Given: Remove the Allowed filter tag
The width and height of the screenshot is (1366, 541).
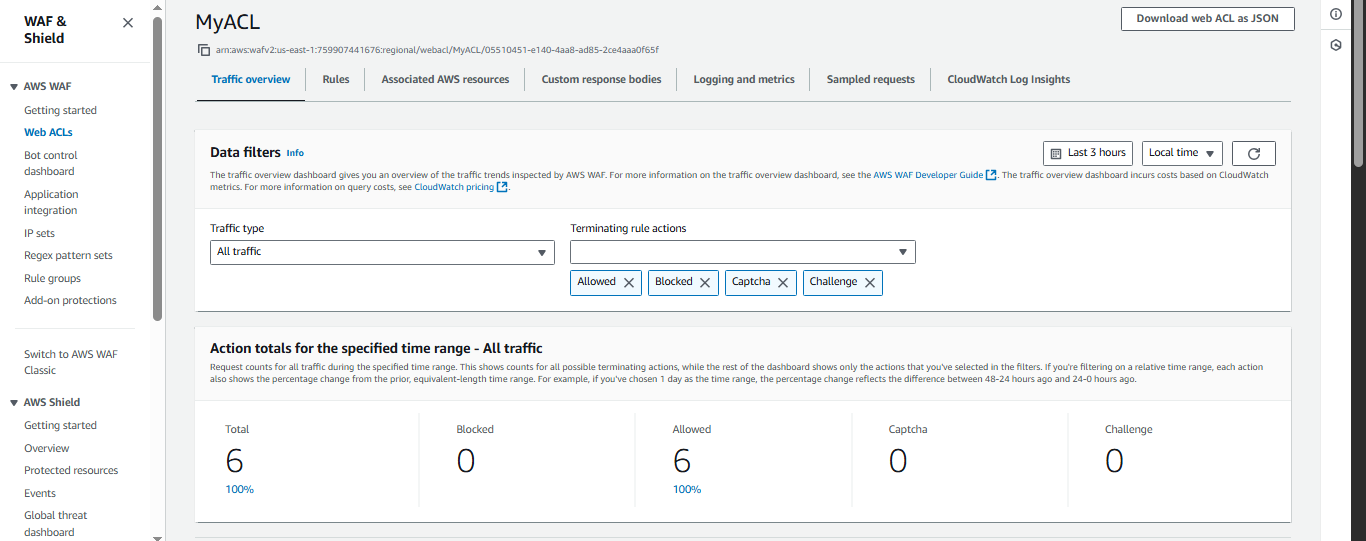Looking at the screenshot, I should point(629,283).
